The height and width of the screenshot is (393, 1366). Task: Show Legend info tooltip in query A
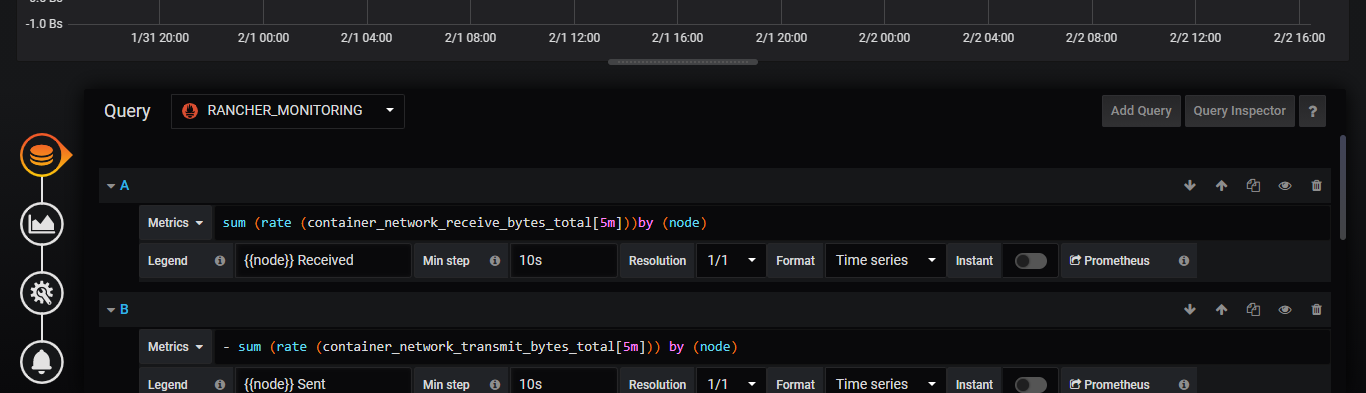pos(220,261)
